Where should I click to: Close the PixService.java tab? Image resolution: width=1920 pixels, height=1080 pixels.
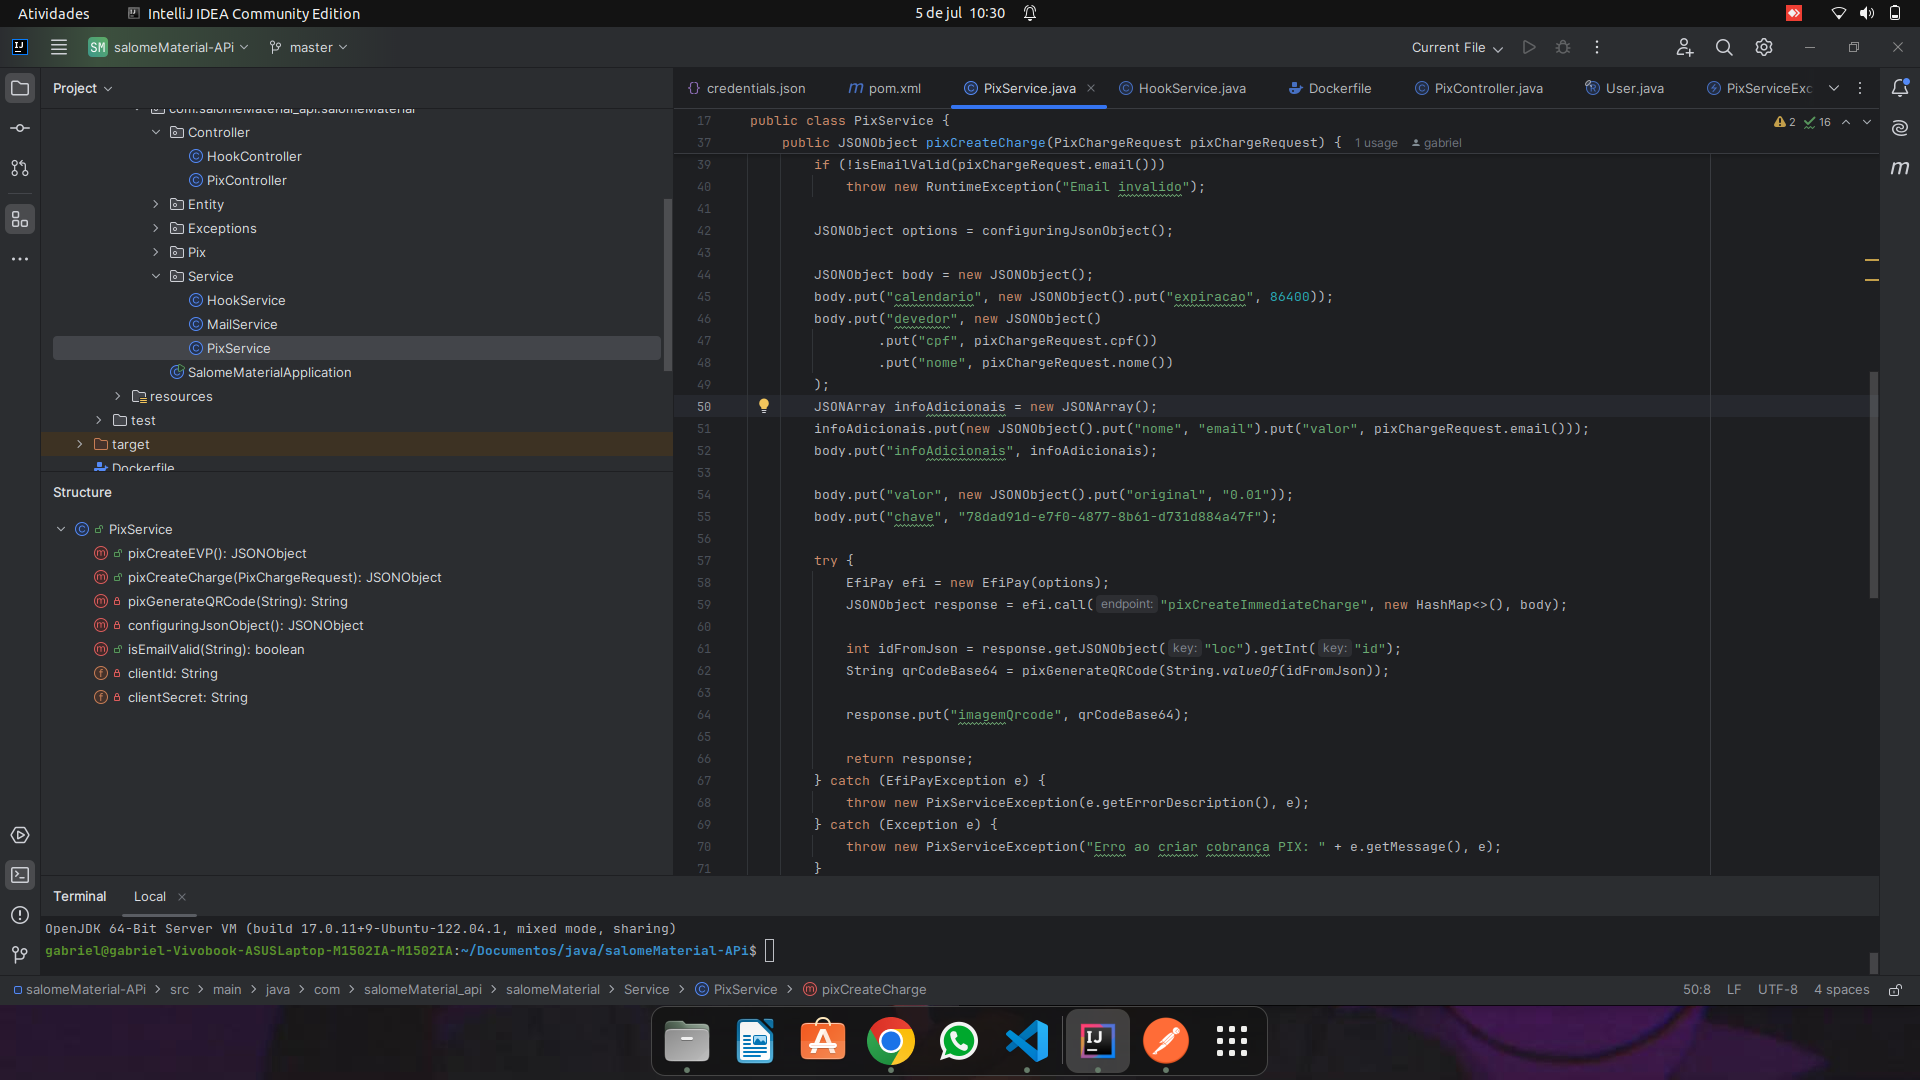click(1091, 88)
